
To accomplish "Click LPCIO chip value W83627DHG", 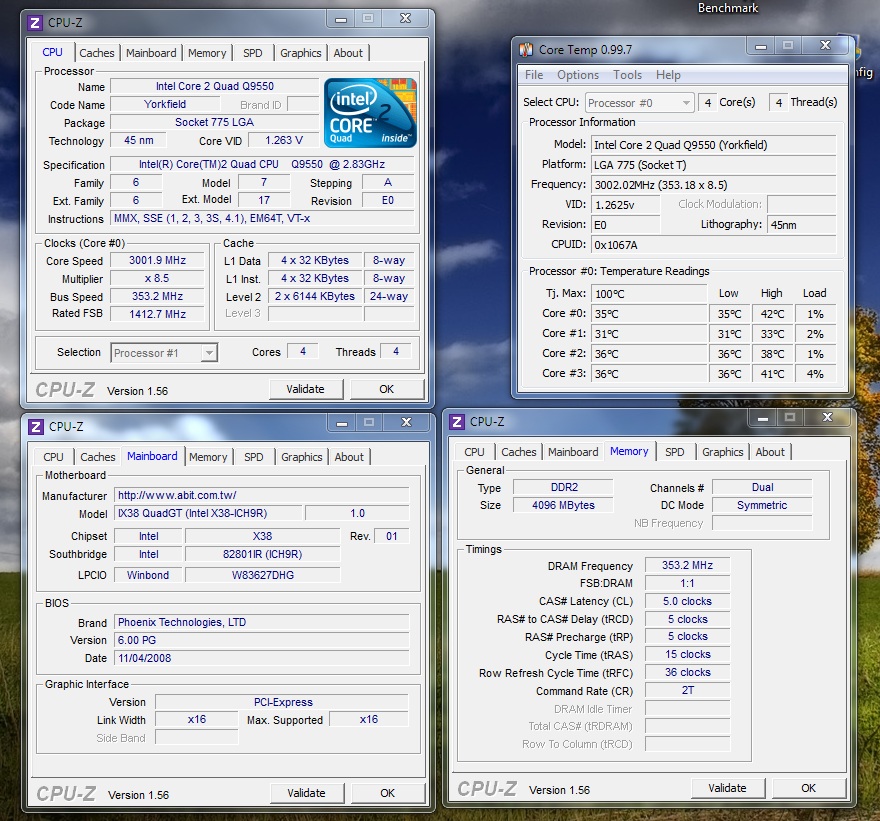I will 263,575.
